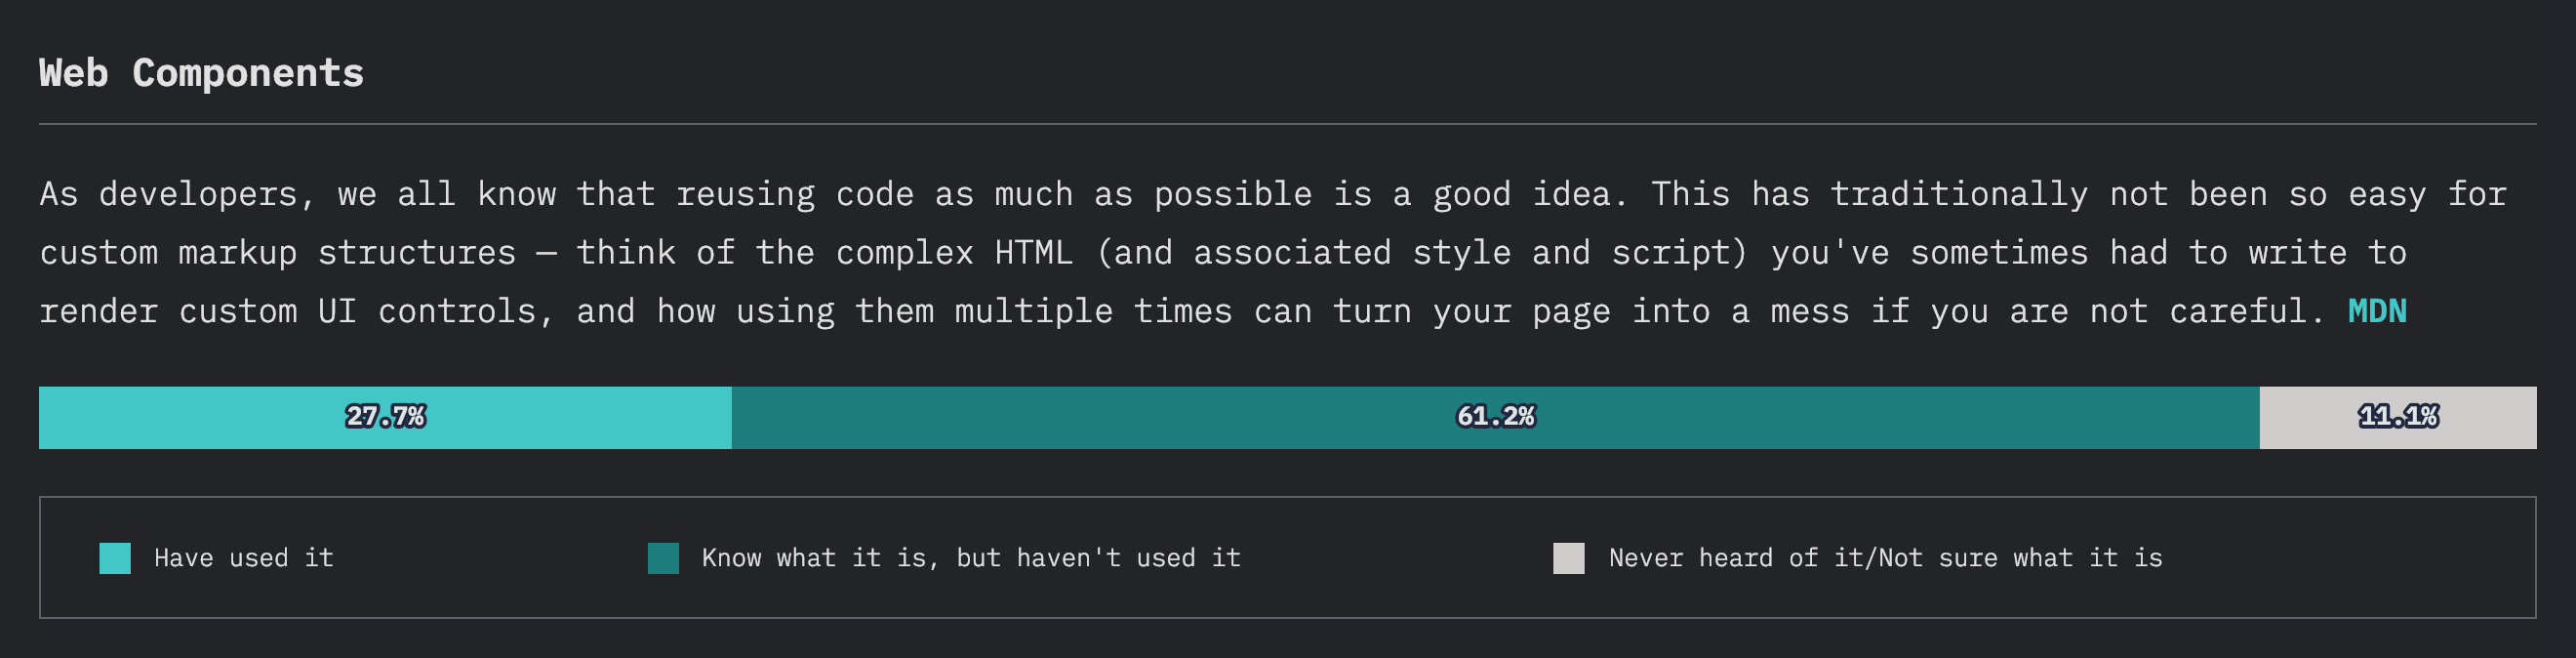The width and height of the screenshot is (2576, 658).
Task: Select the grey 'Never heard of it' swatch
Action: coord(1568,558)
